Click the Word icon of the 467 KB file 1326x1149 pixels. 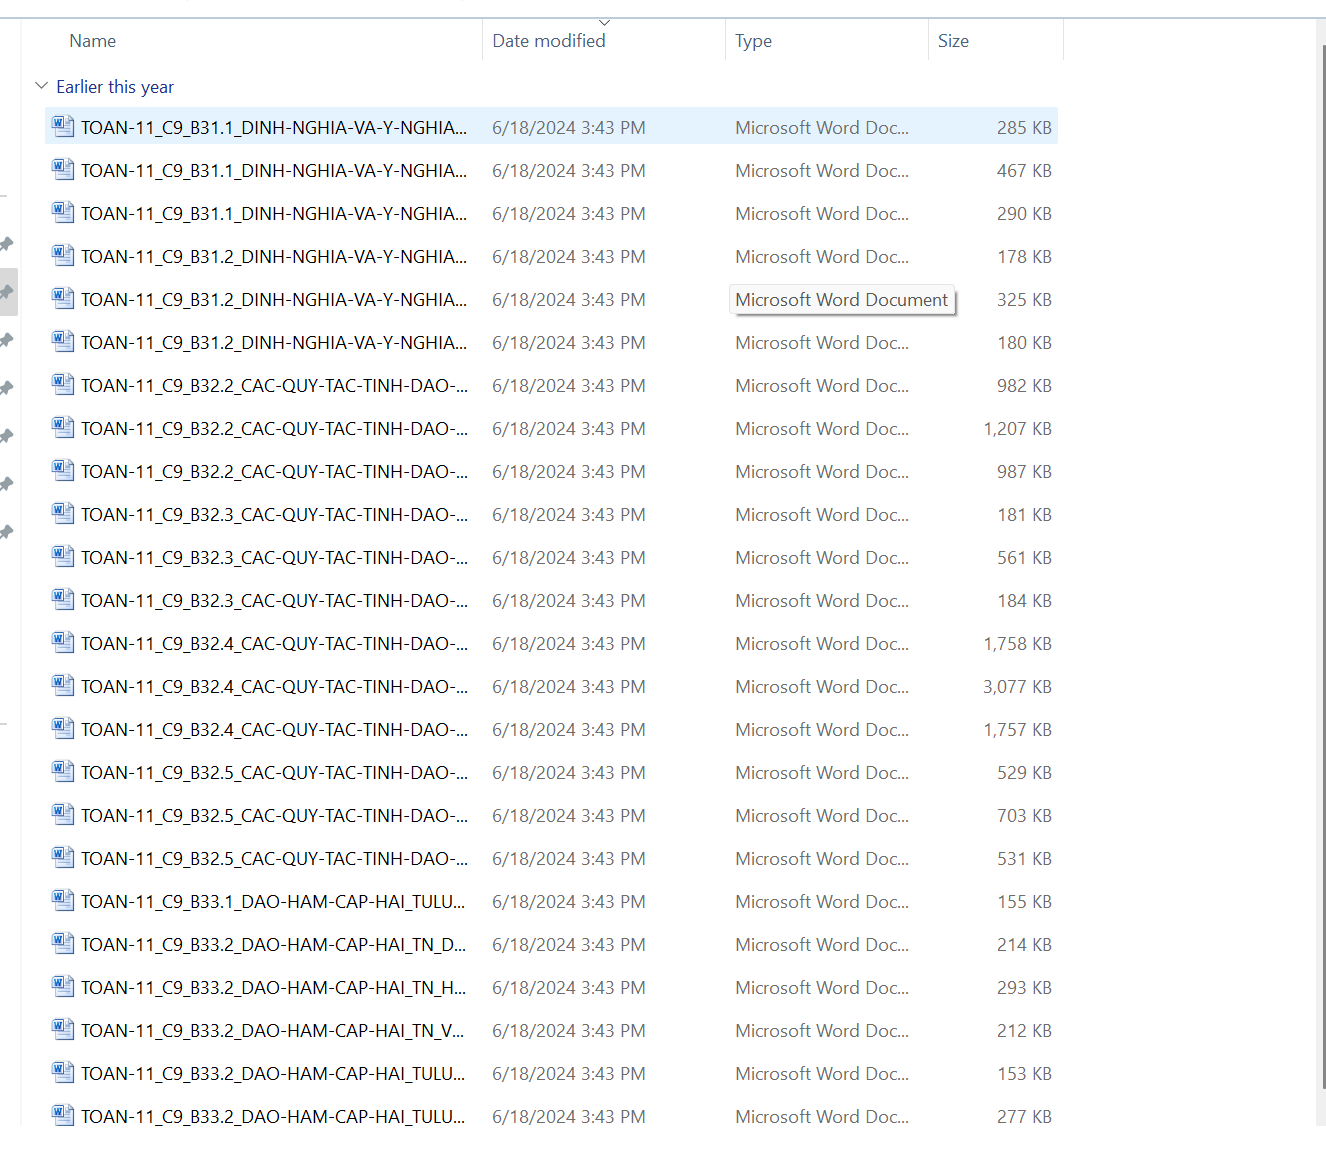click(63, 170)
